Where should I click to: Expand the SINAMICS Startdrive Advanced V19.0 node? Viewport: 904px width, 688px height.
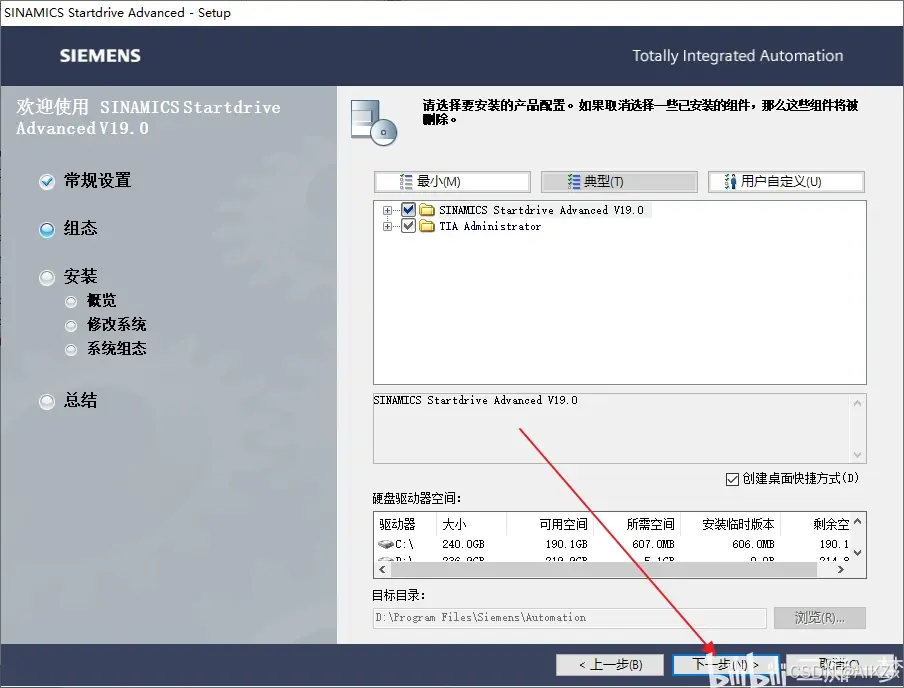click(x=387, y=210)
